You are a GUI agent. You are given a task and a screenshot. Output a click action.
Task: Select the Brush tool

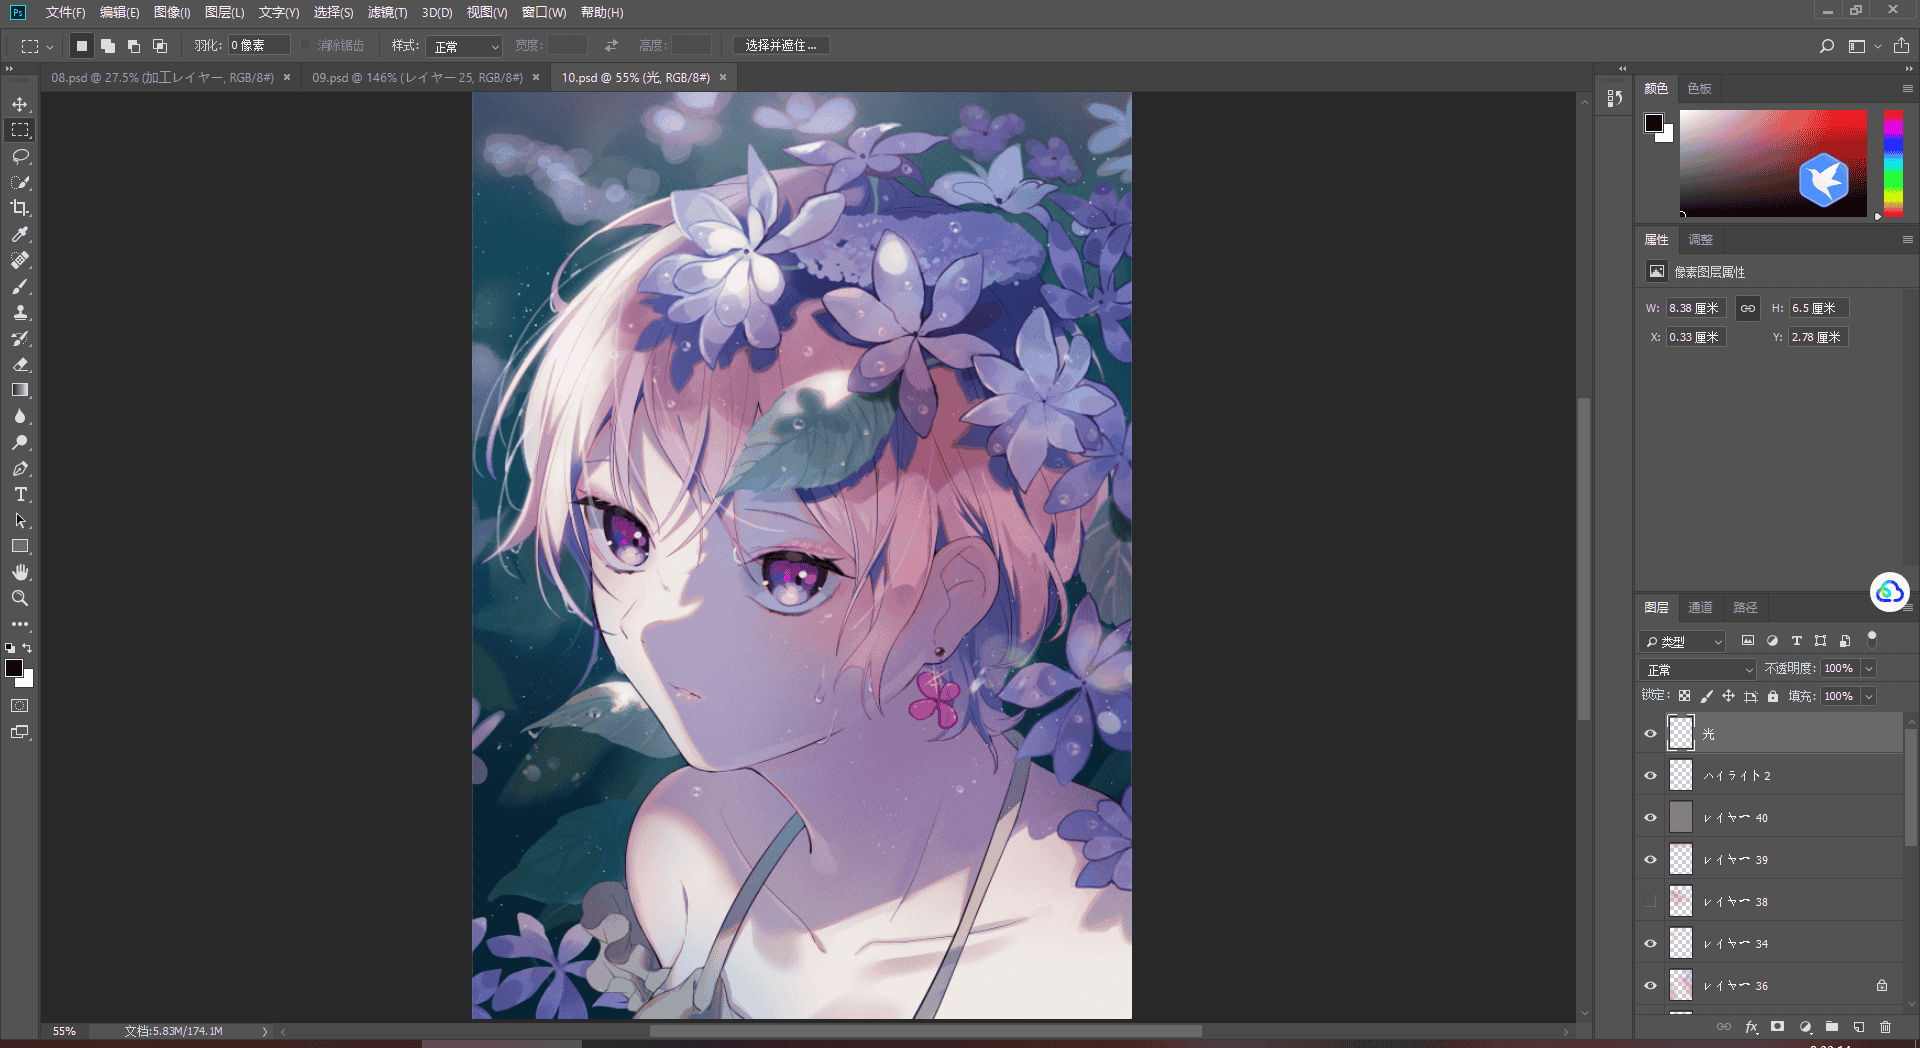click(x=20, y=286)
